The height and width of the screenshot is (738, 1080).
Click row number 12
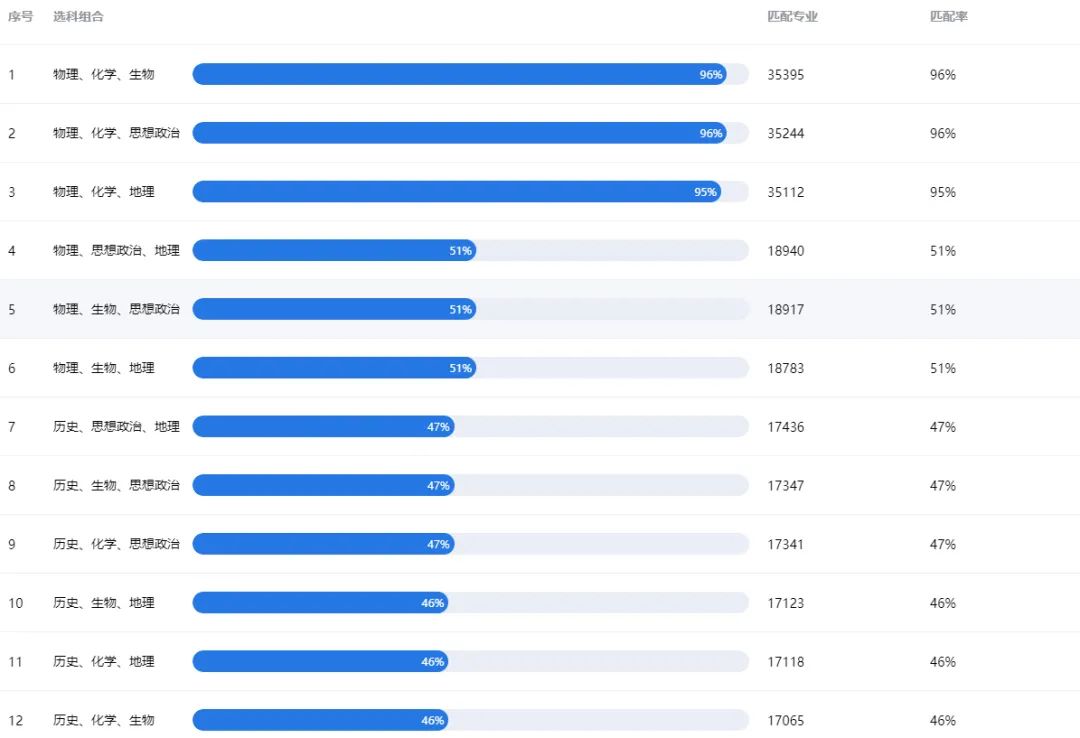pyautogui.click(x=16, y=720)
